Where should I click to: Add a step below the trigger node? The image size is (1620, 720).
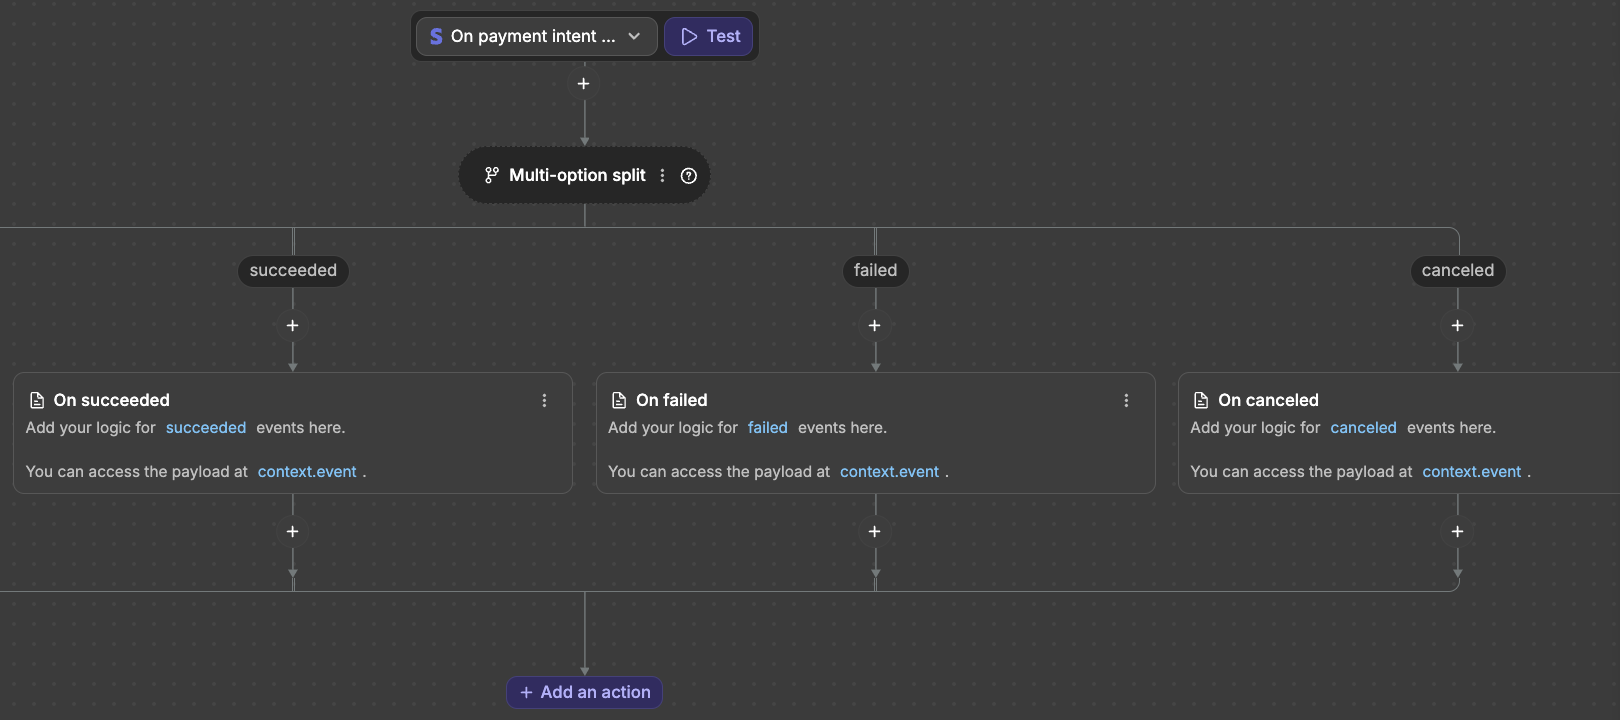pyautogui.click(x=584, y=84)
